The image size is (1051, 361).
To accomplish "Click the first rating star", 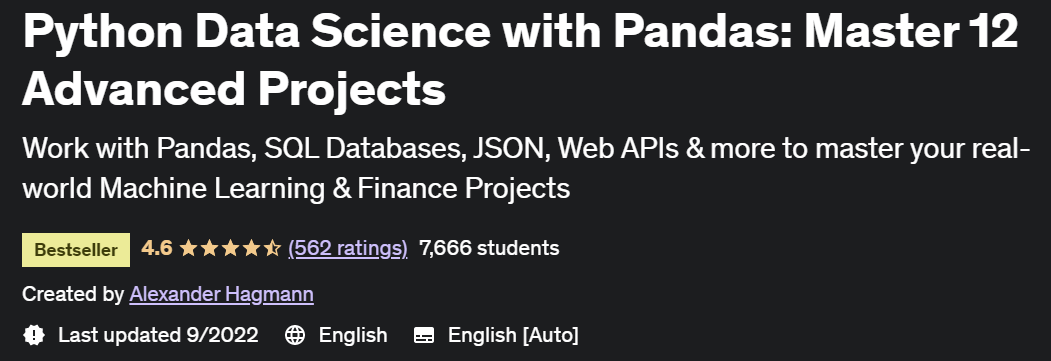I will 188,248.
